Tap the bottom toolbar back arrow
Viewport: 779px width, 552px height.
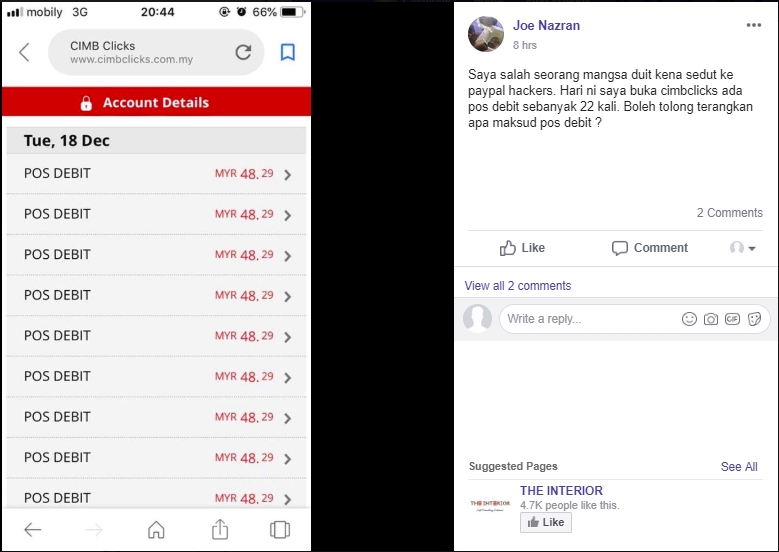coord(33,530)
